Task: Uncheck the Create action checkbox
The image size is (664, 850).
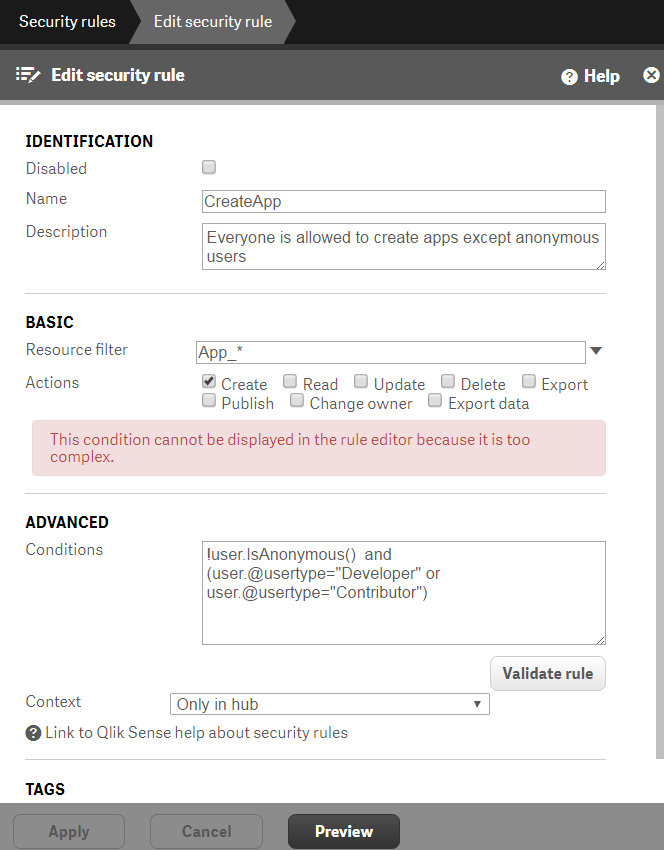Action: pos(209,381)
